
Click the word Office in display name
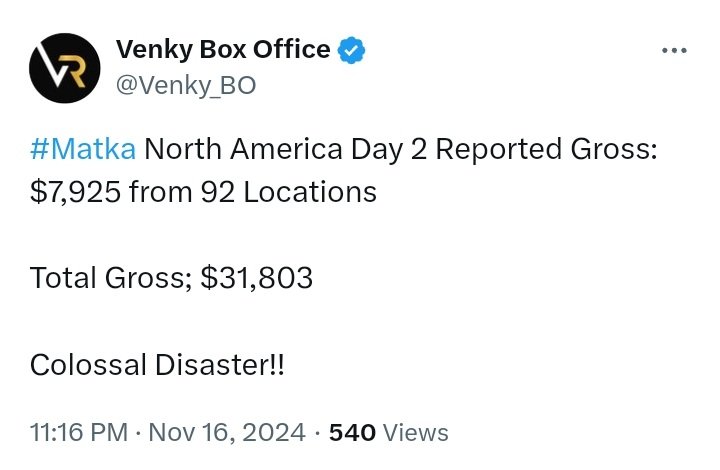[292, 49]
